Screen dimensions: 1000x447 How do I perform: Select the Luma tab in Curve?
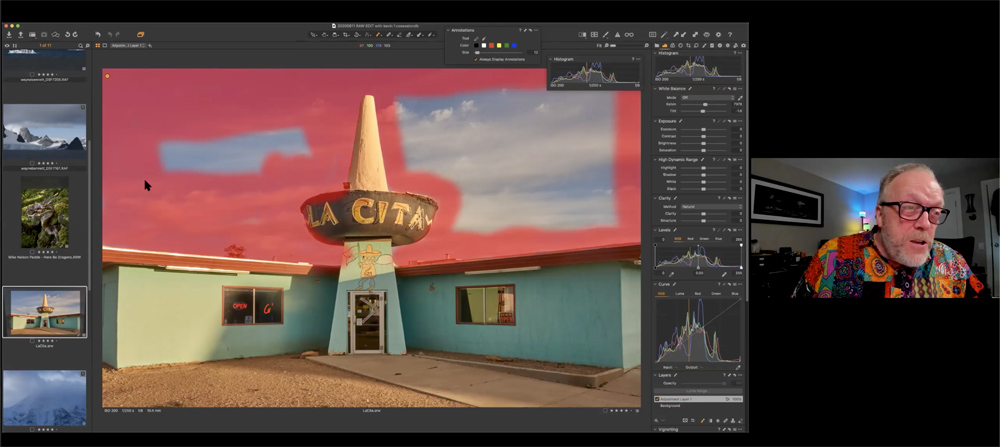pos(678,294)
